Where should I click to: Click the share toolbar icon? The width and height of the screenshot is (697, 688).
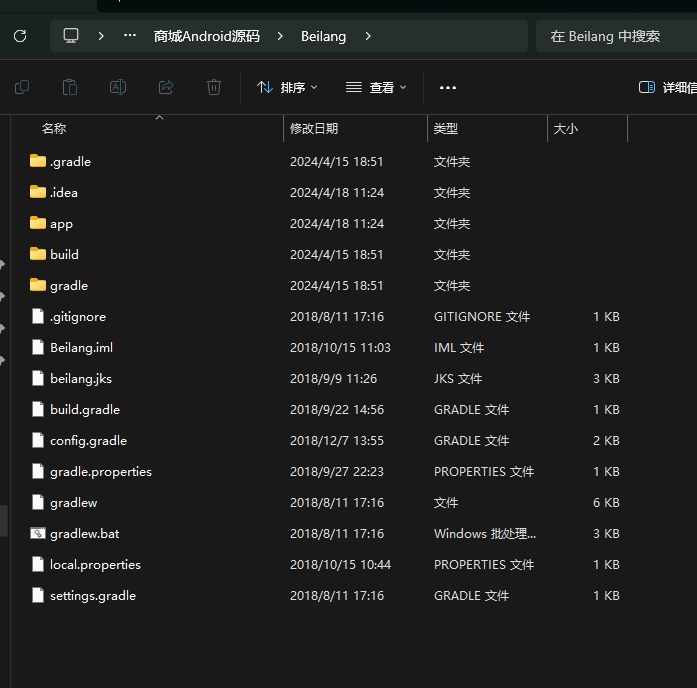click(166, 87)
